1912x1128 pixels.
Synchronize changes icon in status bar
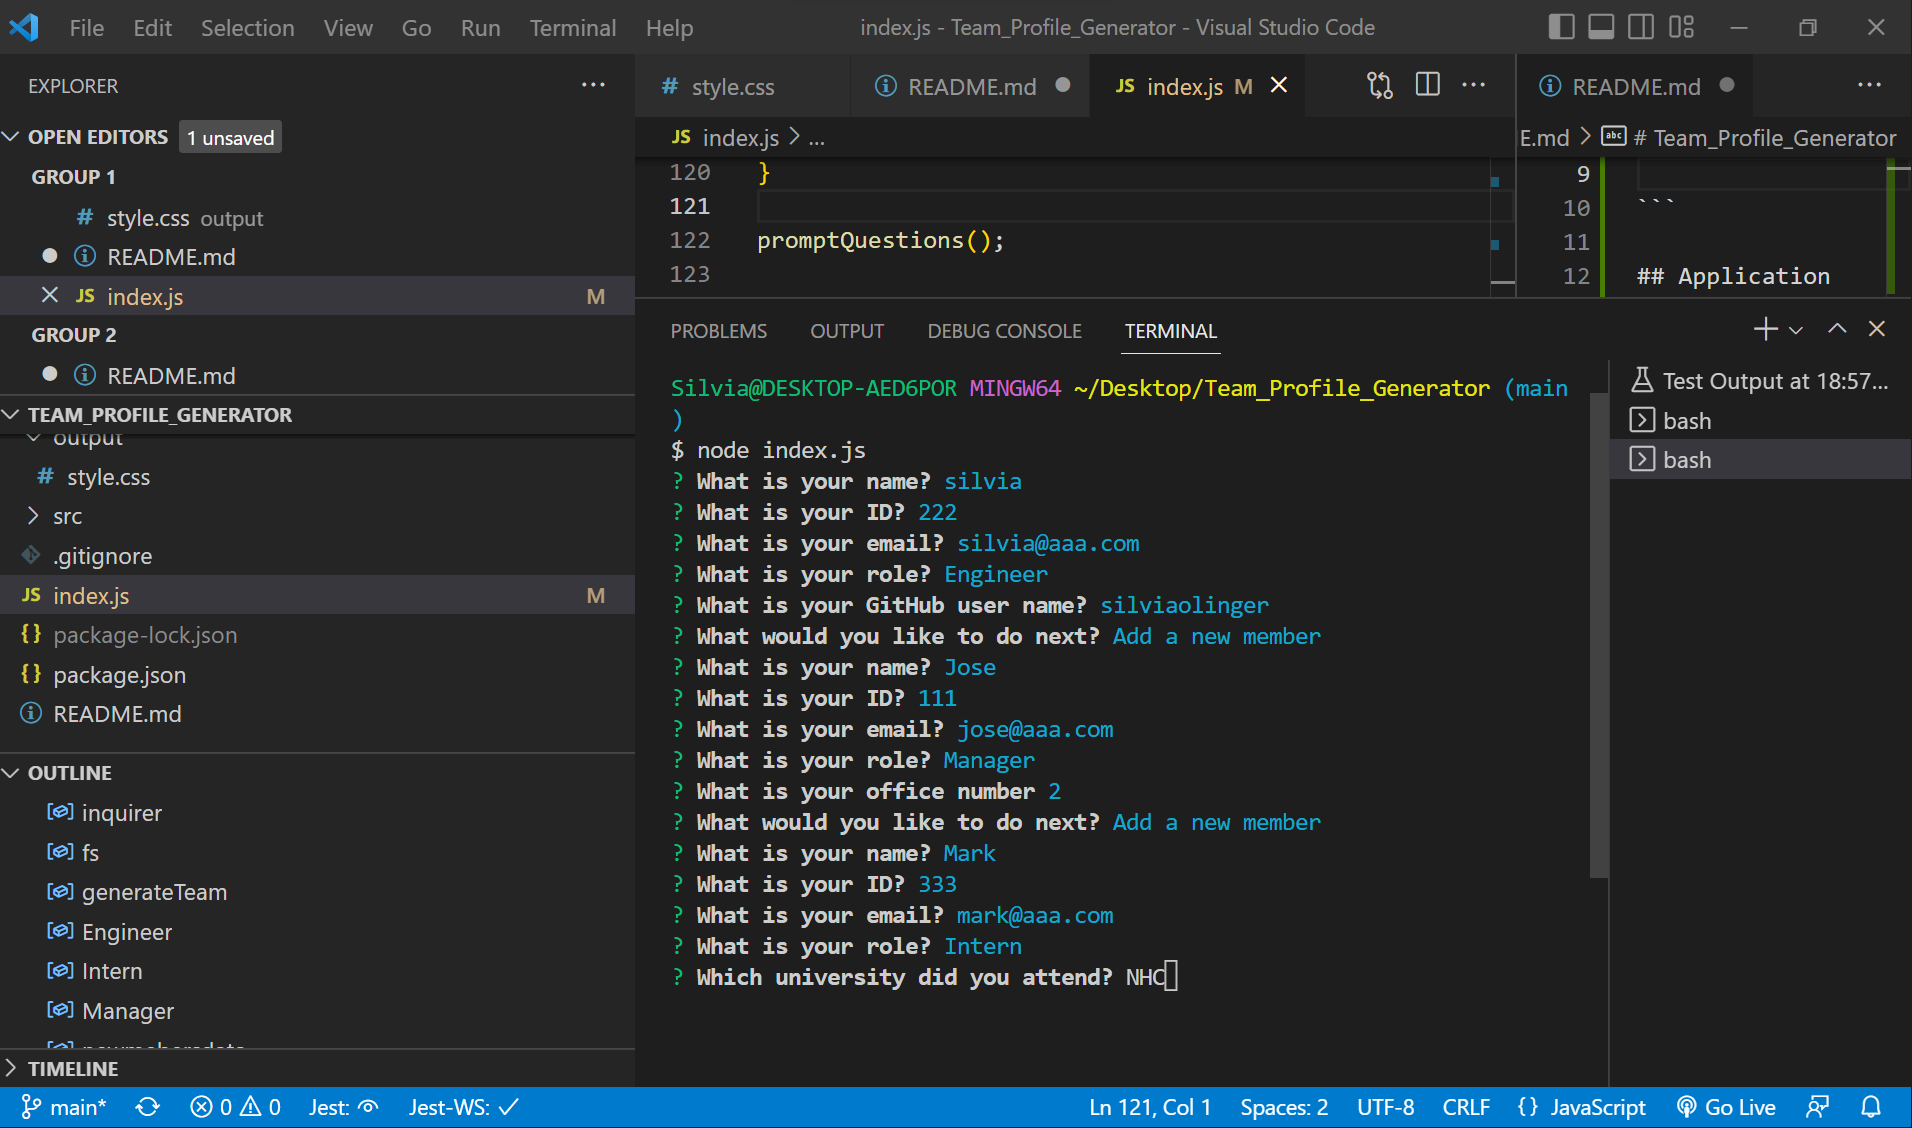tap(148, 1107)
